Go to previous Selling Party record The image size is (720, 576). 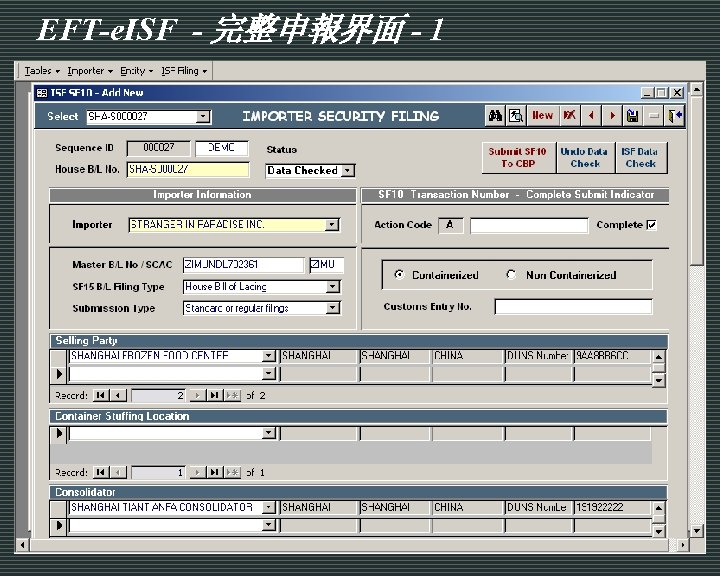pyautogui.click(x=118, y=395)
